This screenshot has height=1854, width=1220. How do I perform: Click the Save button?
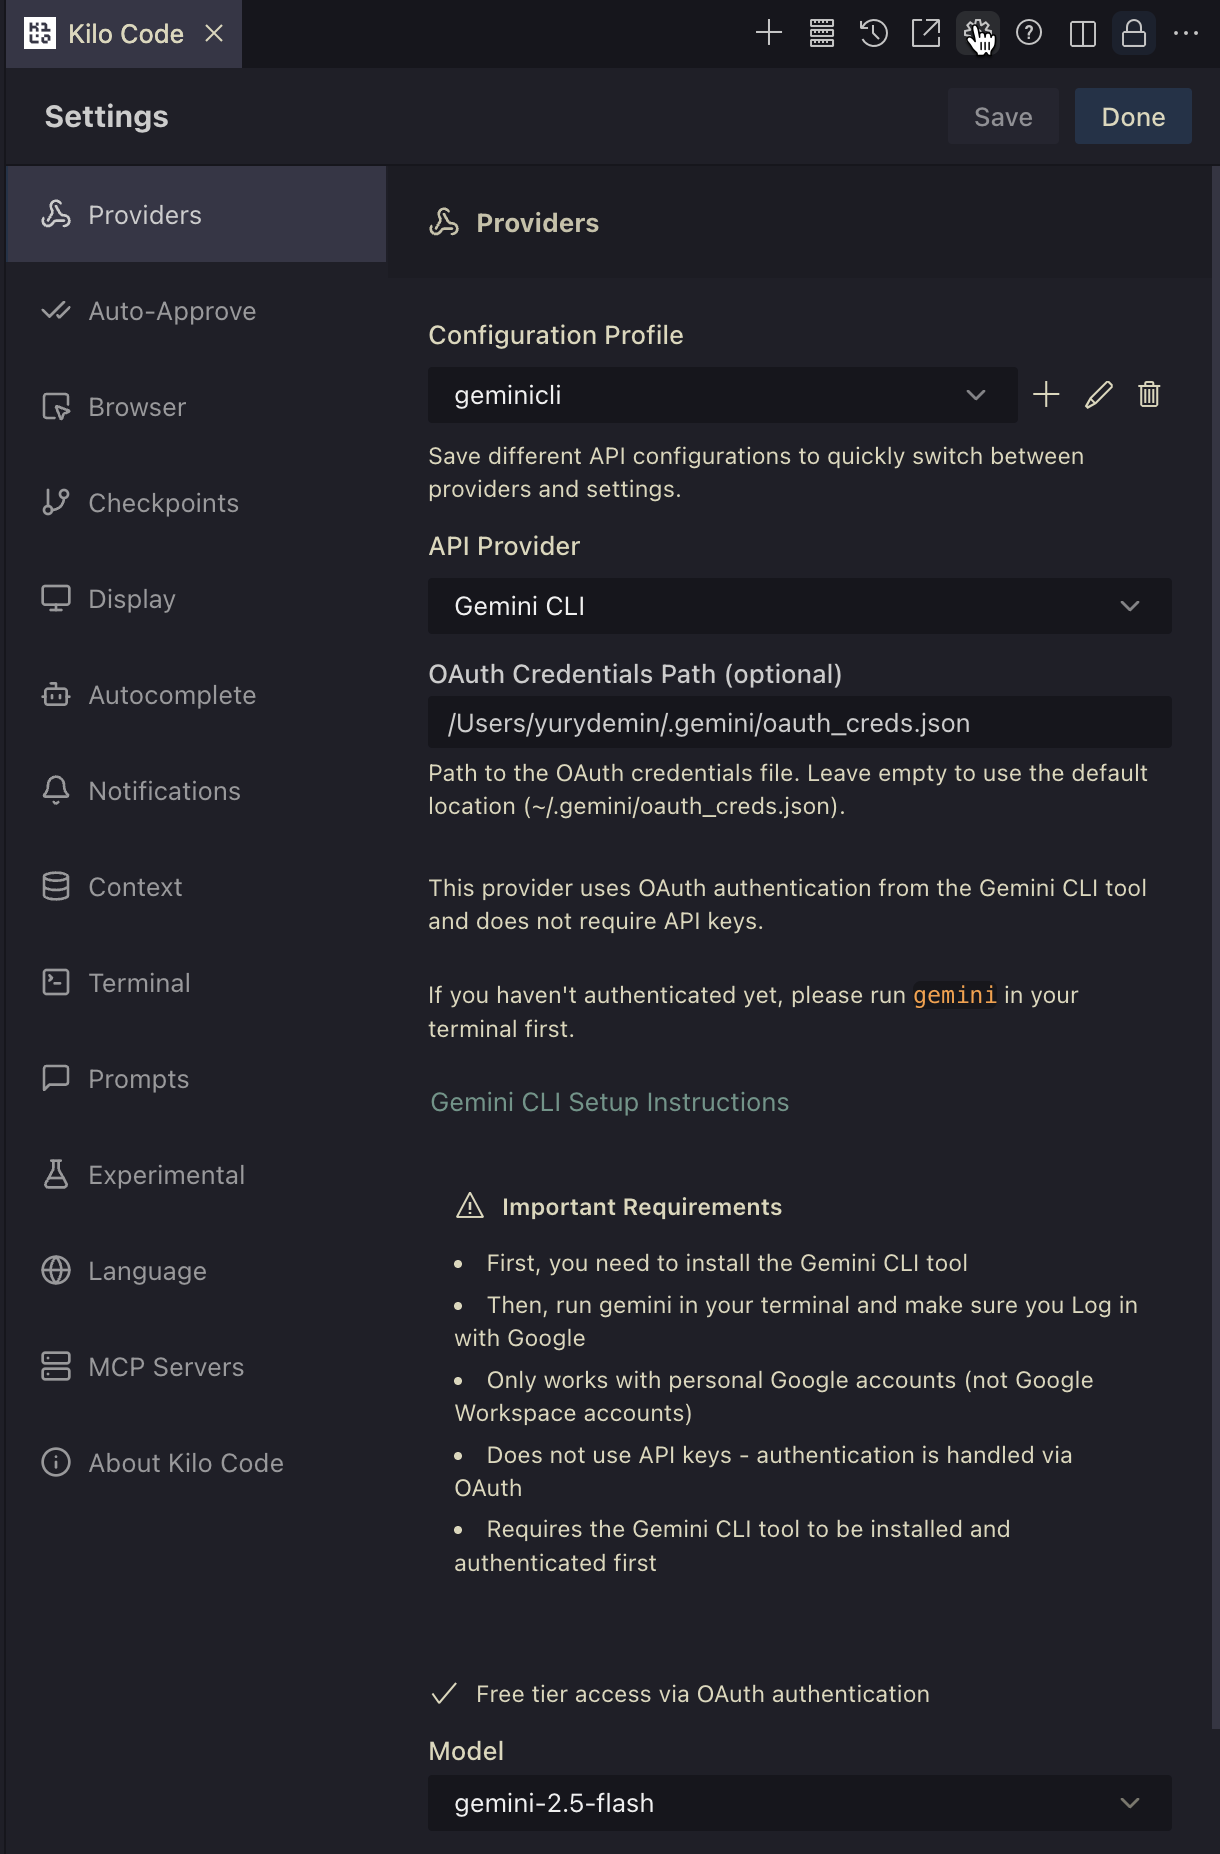[x=1003, y=116]
